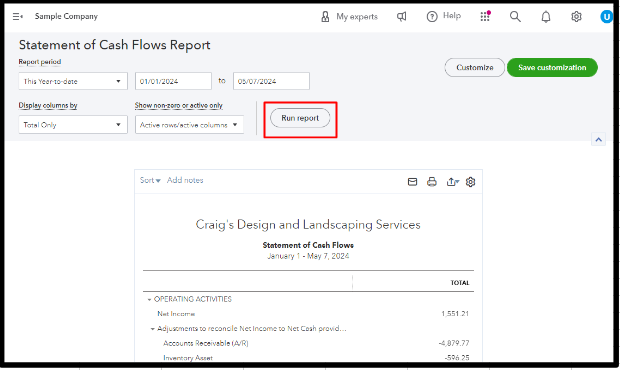This screenshot has width=620, height=370.
Task: Collapse the OPERATING ACTIVITIES section
Action: (x=149, y=300)
